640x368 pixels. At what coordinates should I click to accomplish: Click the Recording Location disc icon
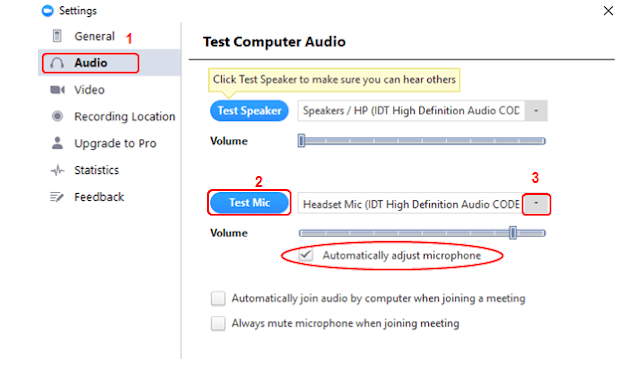(58, 116)
